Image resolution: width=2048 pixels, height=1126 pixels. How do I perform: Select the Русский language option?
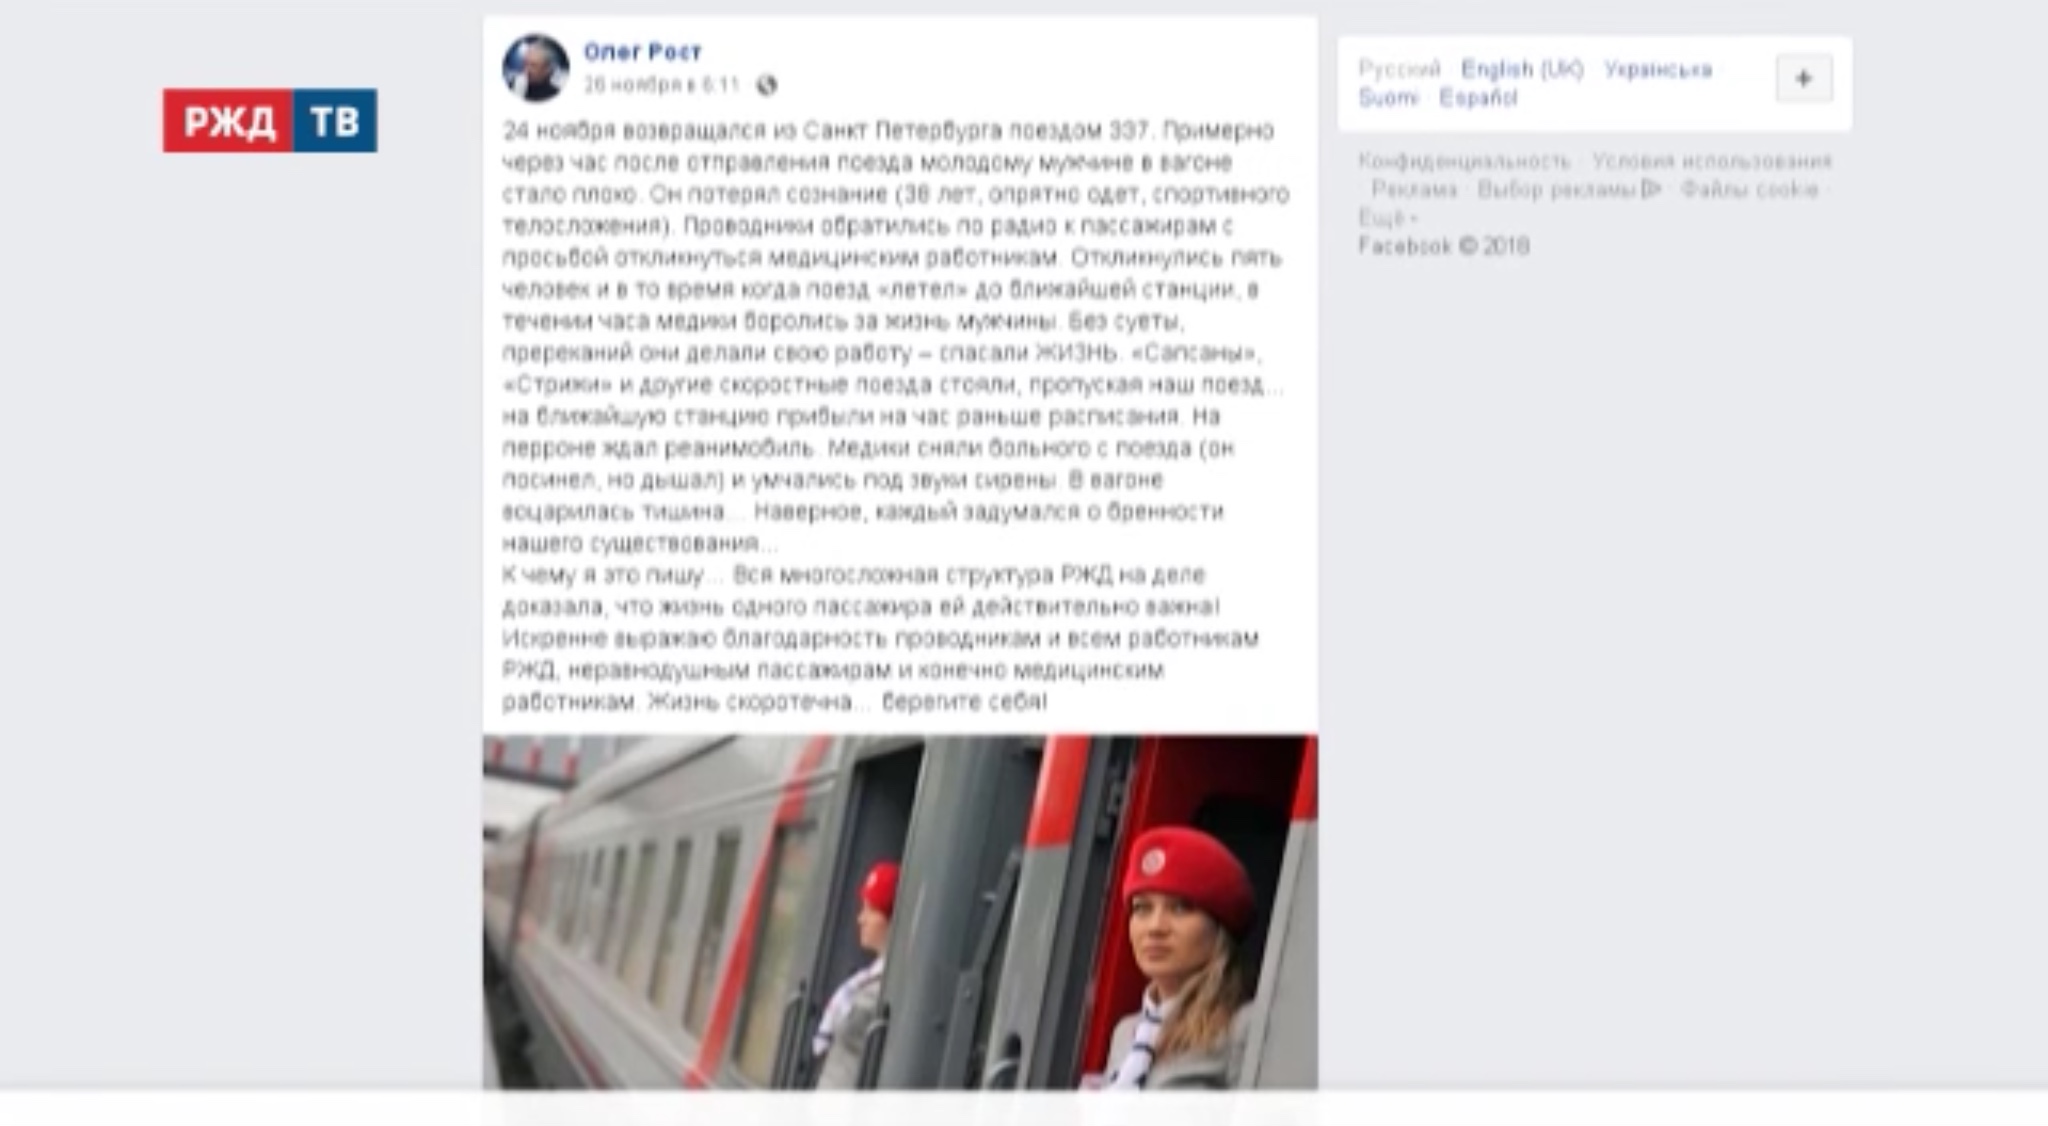1399,69
